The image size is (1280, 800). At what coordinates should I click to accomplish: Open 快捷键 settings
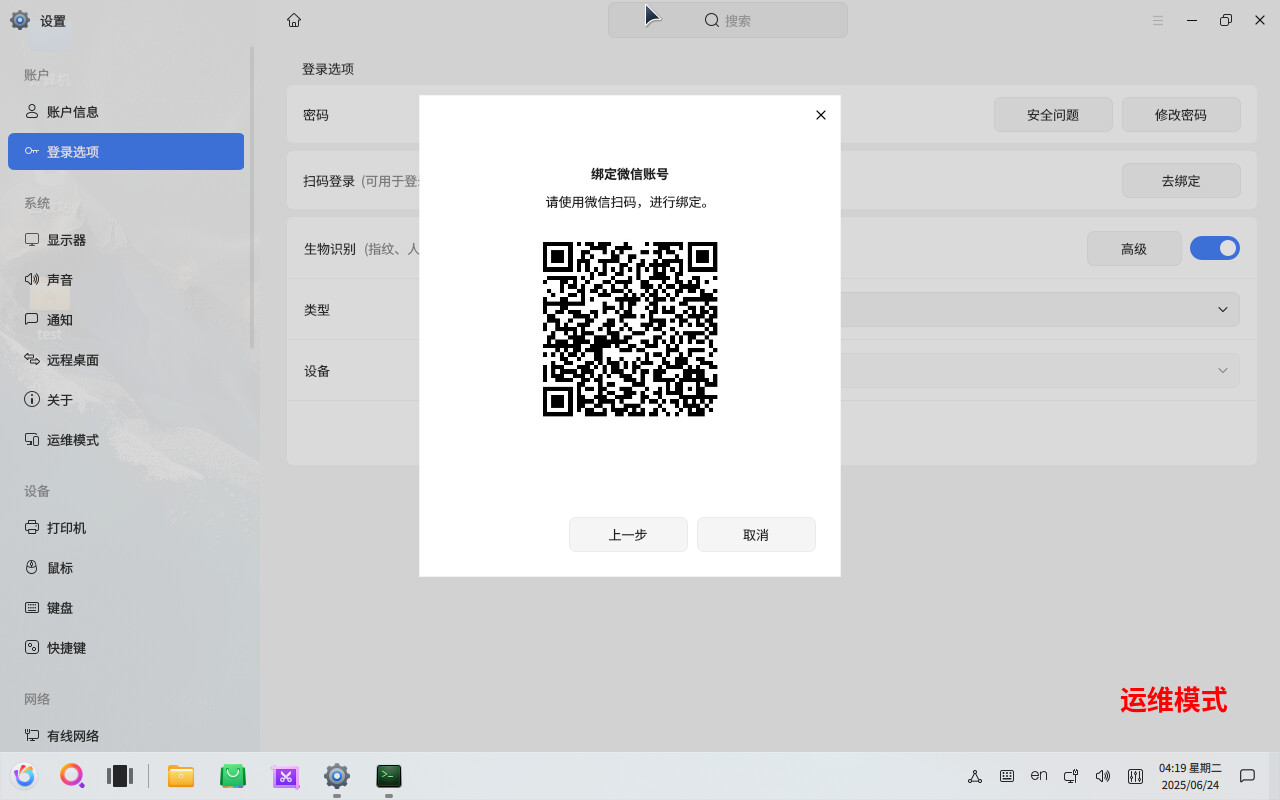[x=126, y=648]
